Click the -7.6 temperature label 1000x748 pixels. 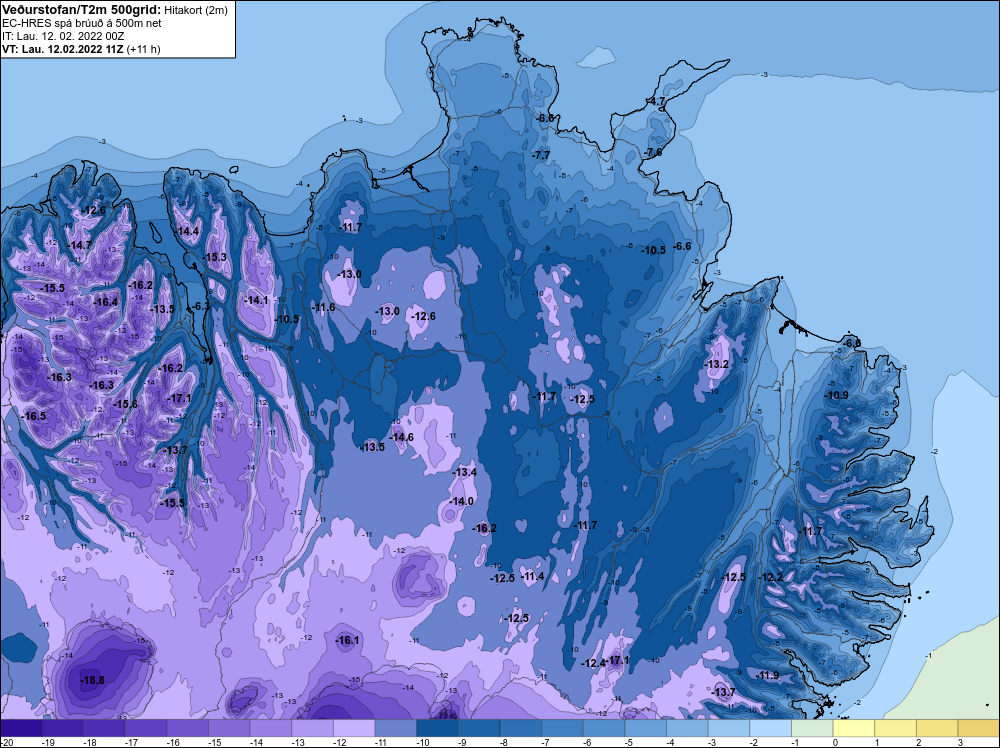[653, 152]
